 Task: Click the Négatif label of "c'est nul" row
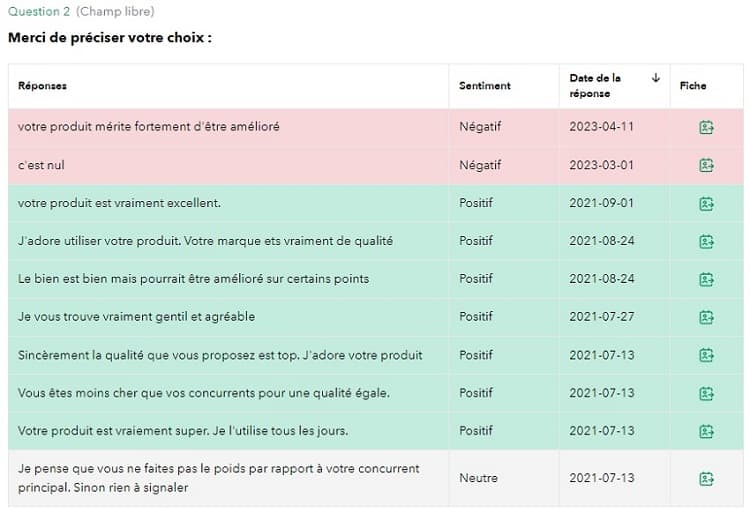pyautogui.click(x=480, y=165)
